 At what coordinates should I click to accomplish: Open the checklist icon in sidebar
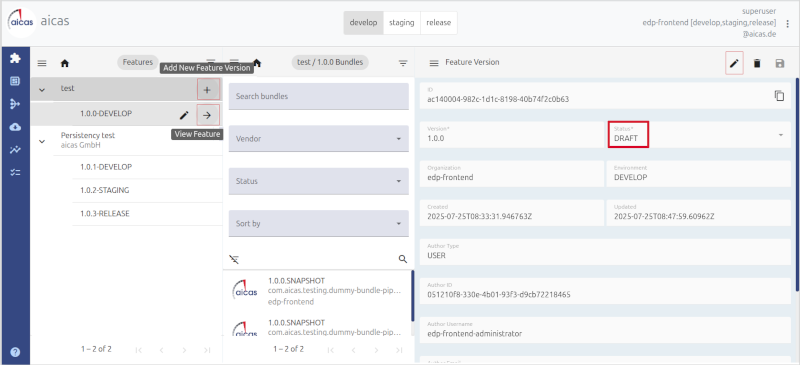[x=15, y=173]
